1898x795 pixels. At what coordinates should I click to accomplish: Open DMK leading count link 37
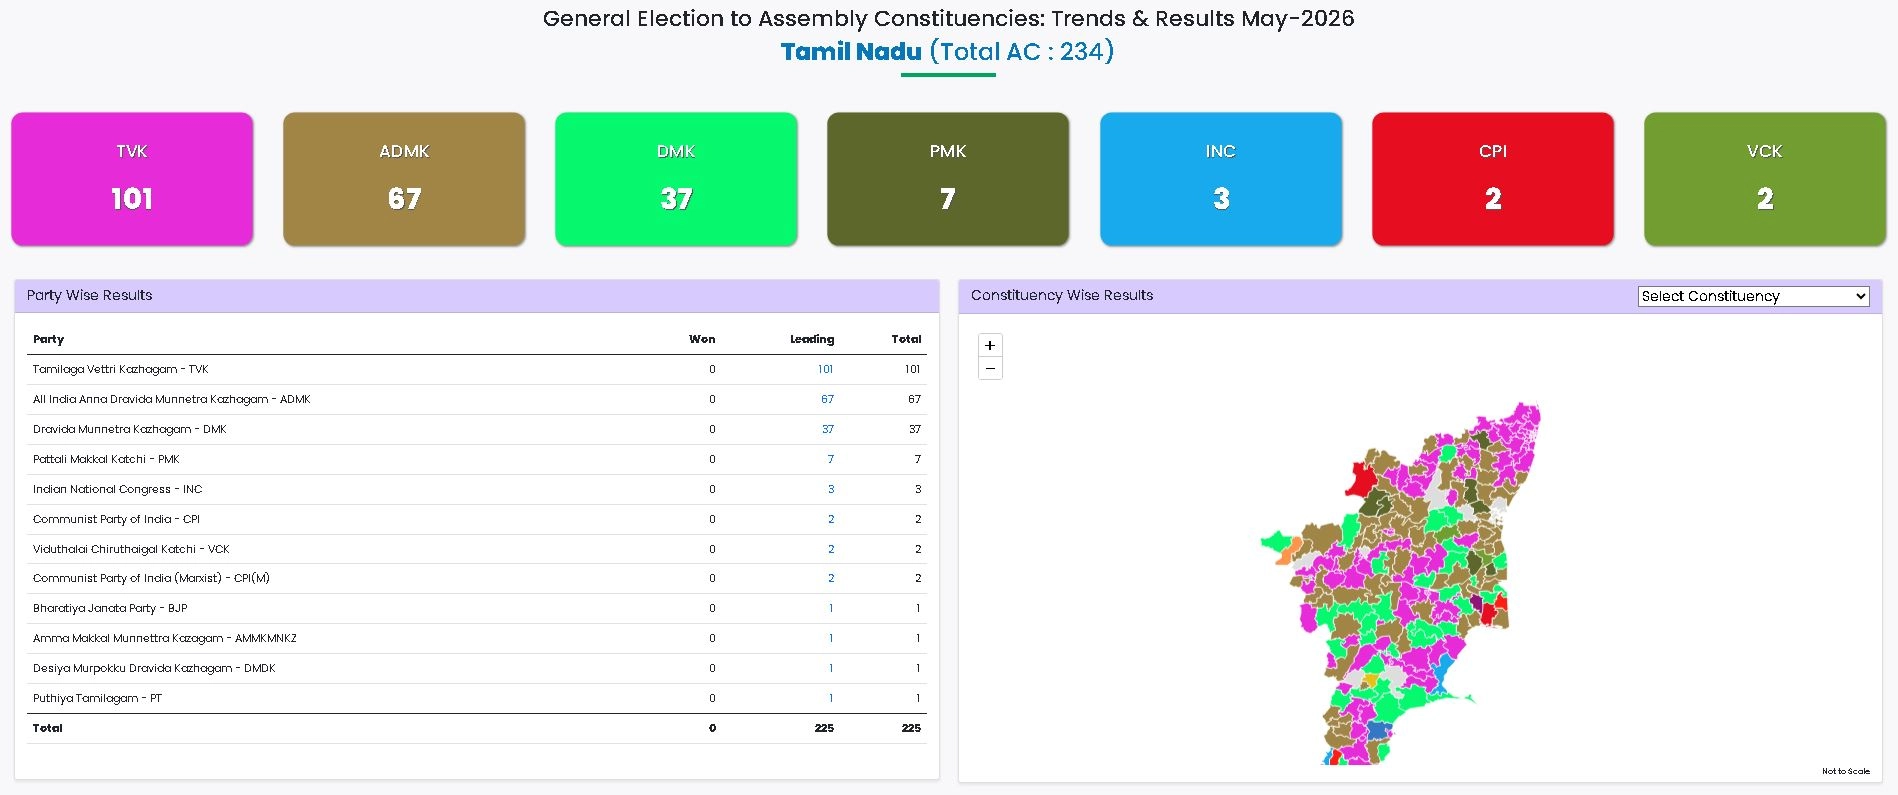coord(828,429)
